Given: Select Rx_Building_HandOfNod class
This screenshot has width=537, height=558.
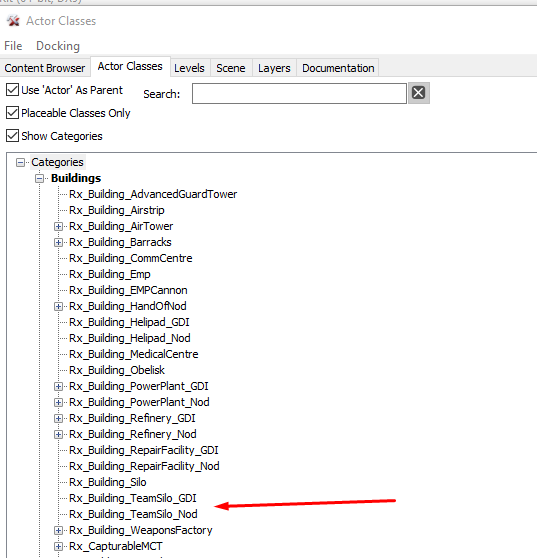Looking at the screenshot, I should [x=128, y=306].
